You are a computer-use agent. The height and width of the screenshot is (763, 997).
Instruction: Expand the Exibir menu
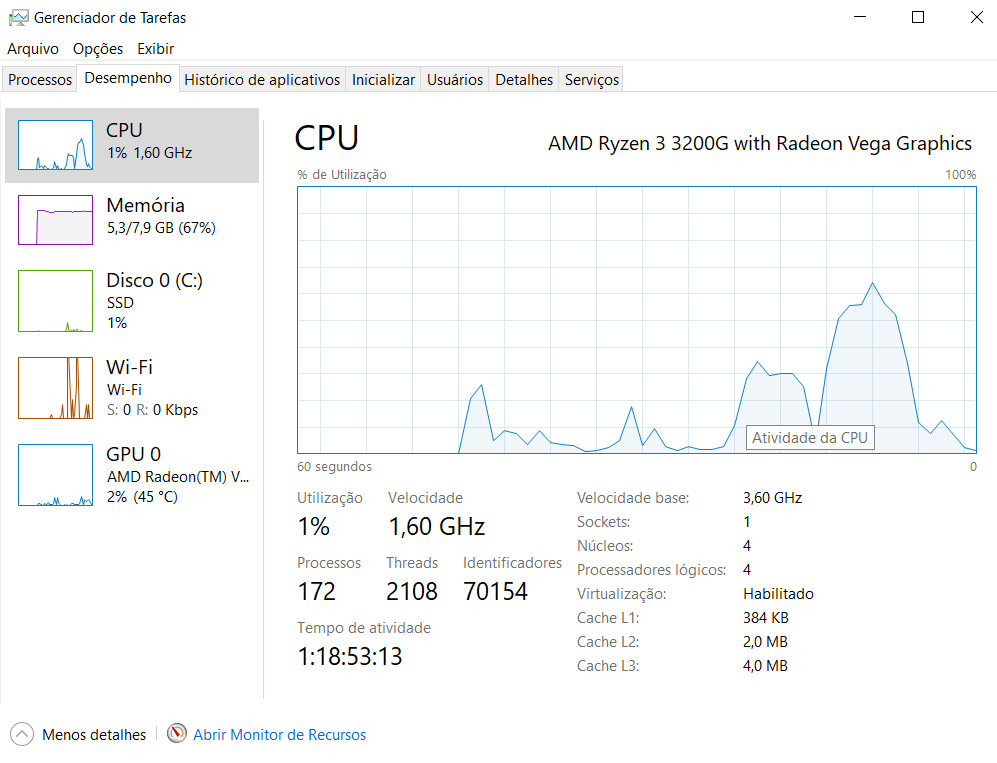[155, 49]
